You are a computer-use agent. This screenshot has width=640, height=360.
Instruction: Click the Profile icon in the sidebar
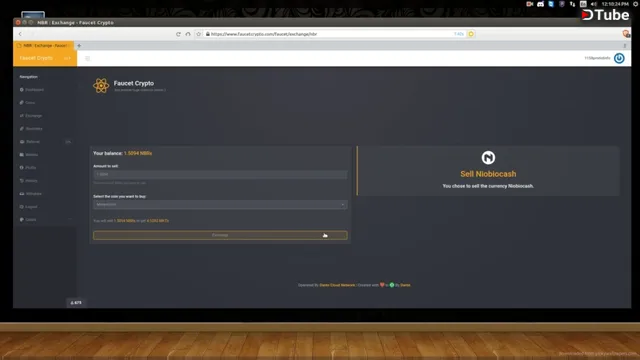tap(22, 168)
